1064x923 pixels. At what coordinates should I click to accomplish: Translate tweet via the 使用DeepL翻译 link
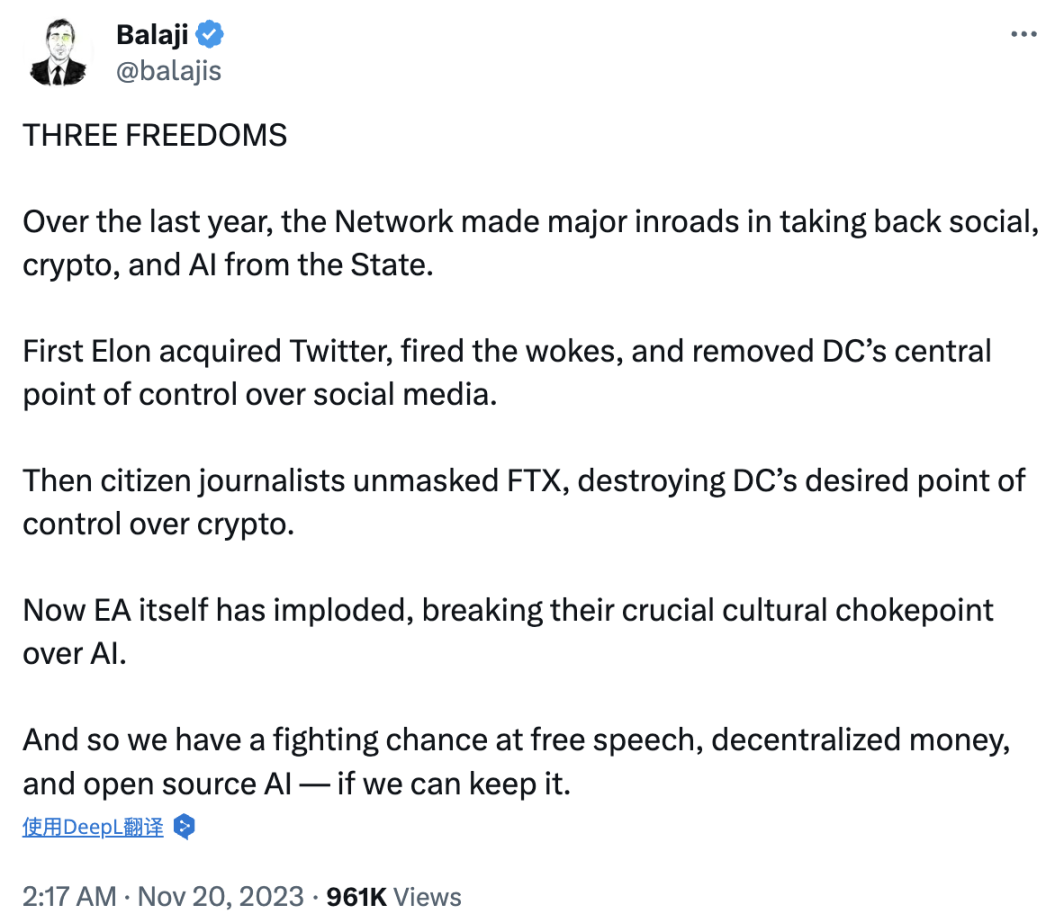(93, 827)
